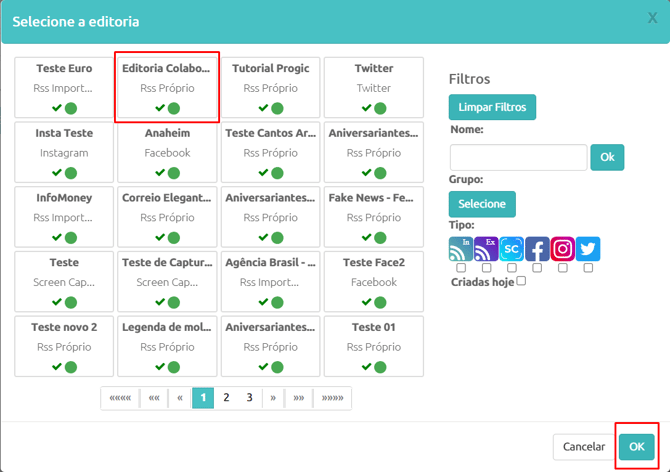Select the RSS Import type icon

click(x=461, y=249)
